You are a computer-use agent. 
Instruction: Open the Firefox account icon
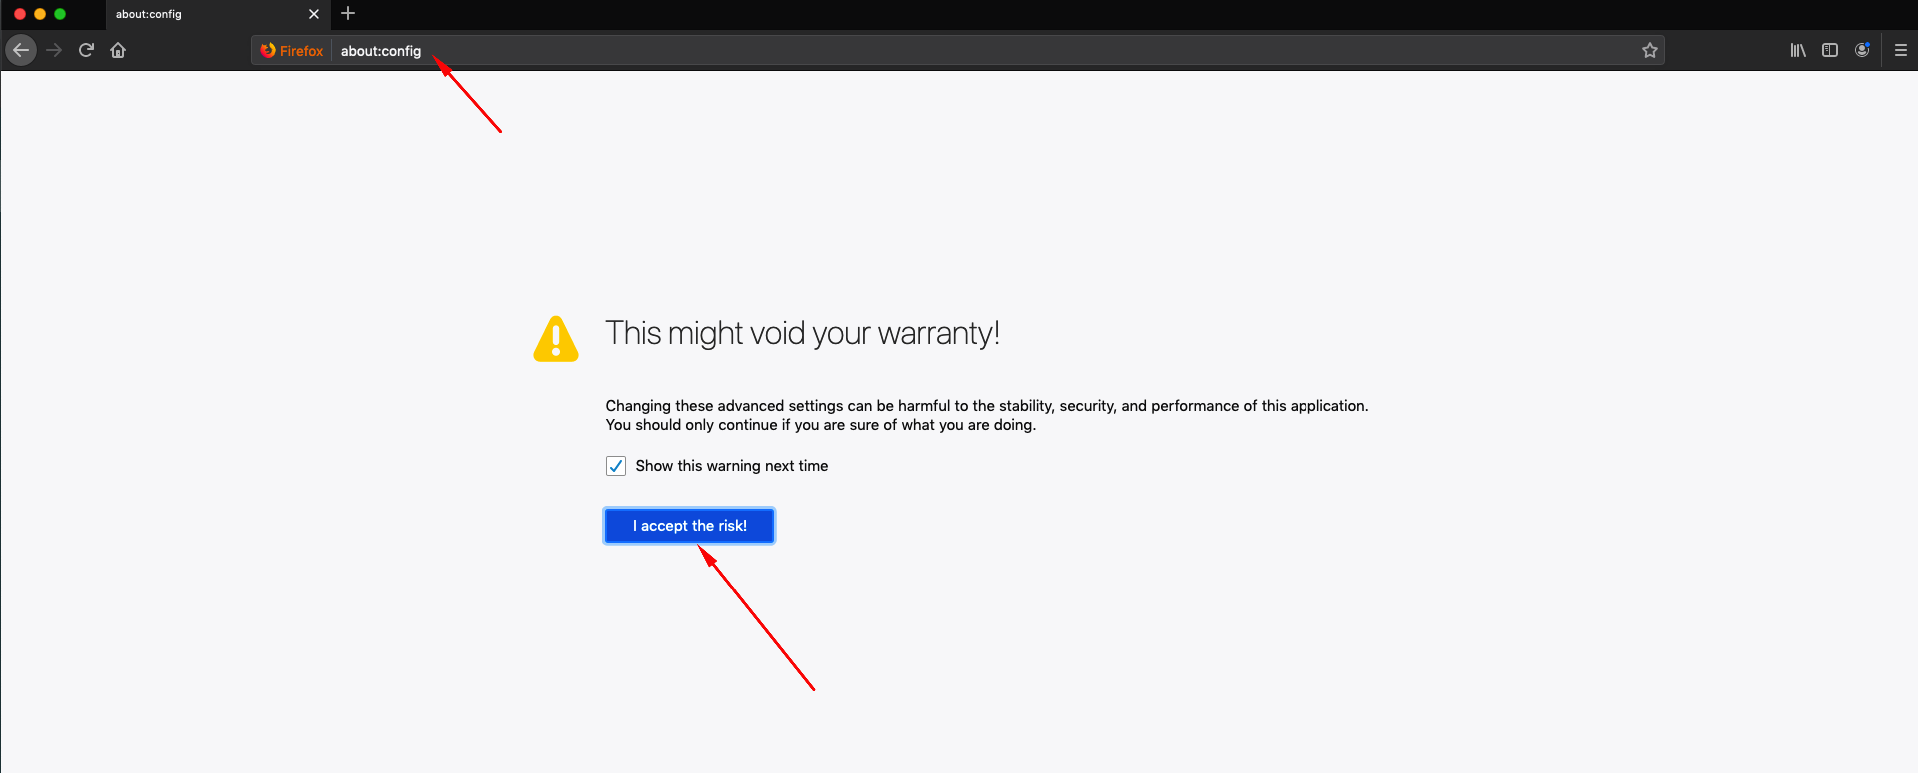[1862, 50]
